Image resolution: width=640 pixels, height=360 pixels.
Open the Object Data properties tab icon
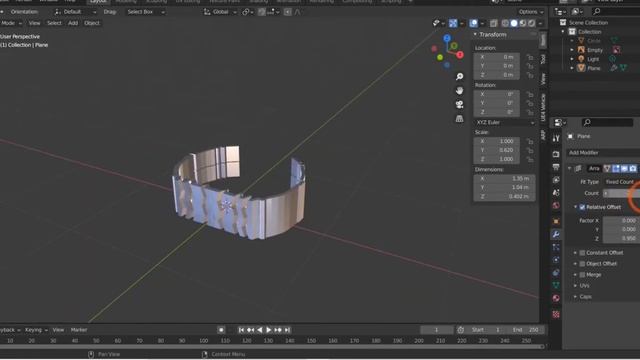click(556, 285)
